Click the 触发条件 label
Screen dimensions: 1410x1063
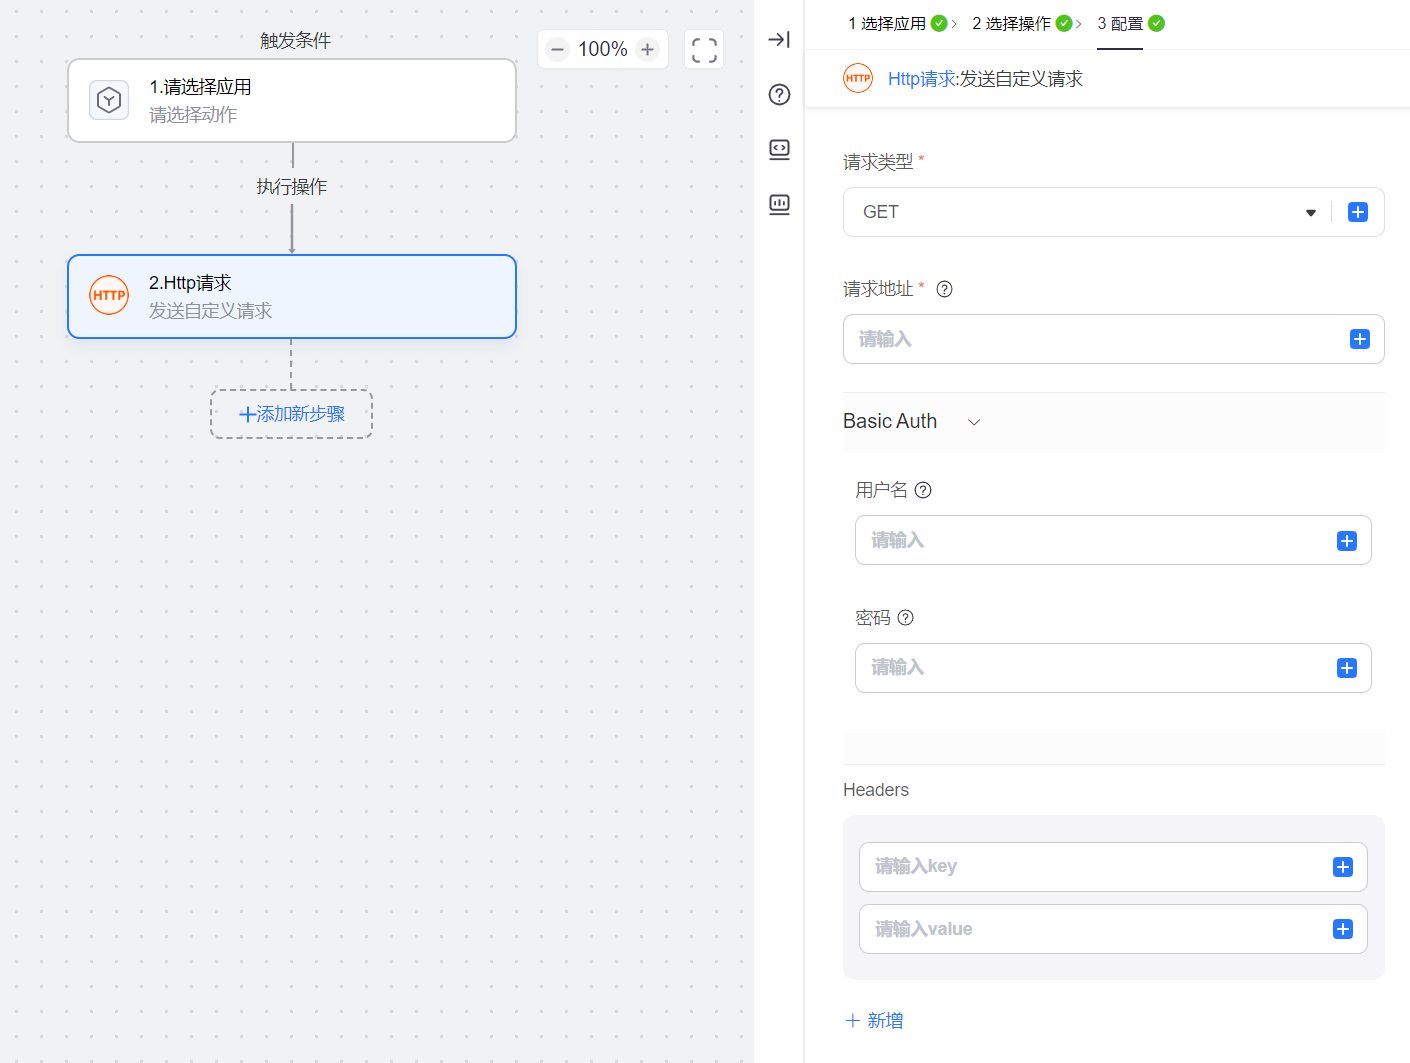click(295, 40)
